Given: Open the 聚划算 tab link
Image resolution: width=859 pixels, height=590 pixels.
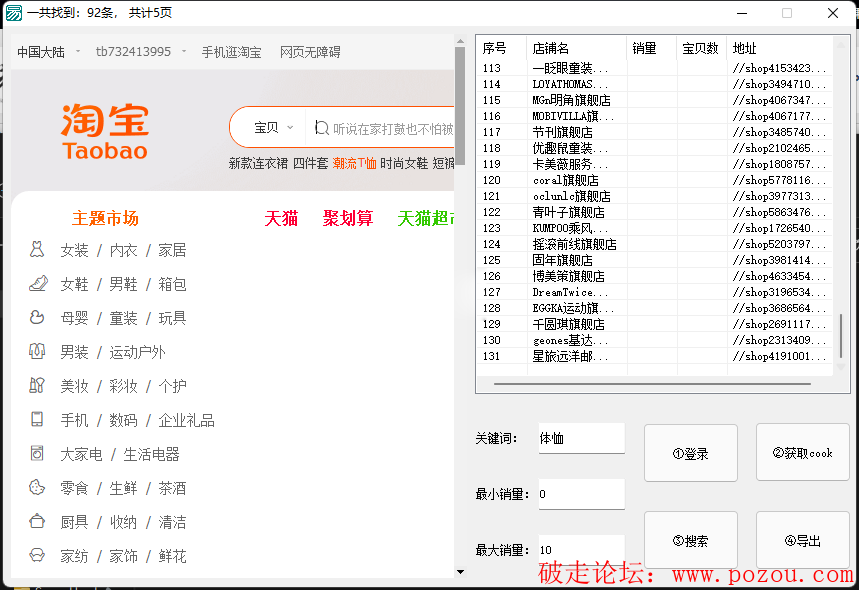Looking at the screenshot, I should pyautogui.click(x=348, y=219).
